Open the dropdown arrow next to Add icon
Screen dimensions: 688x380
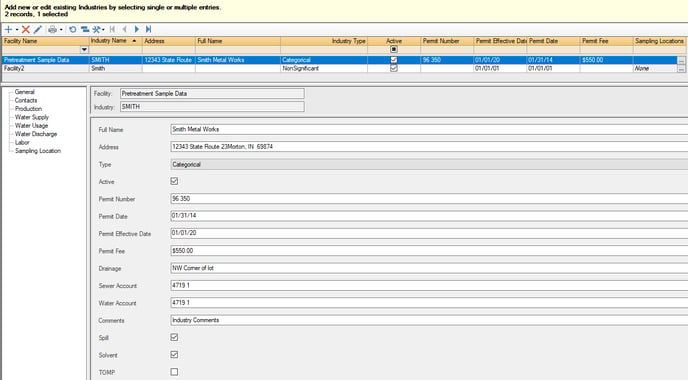[x=17, y=29]
